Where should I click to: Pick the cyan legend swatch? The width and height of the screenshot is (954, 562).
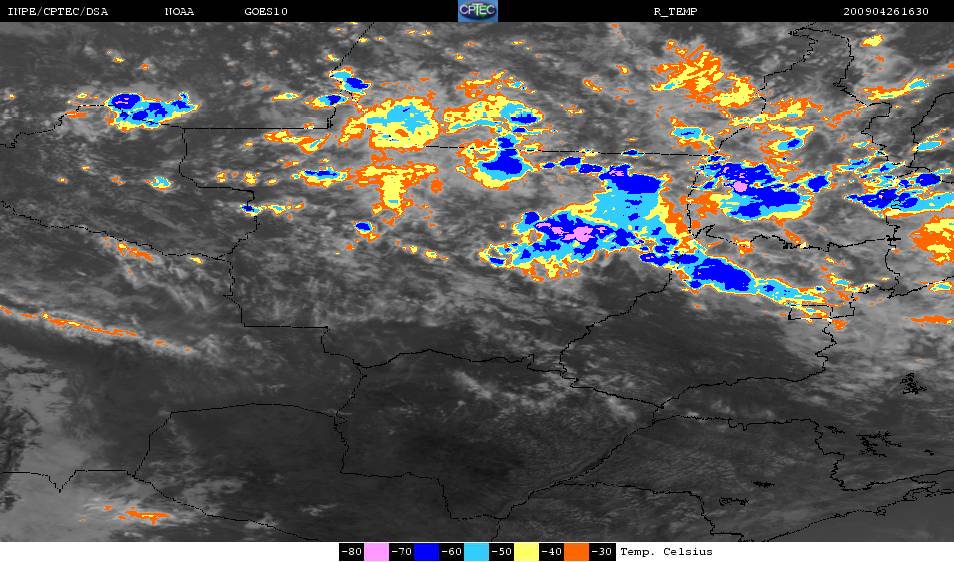click(476, 552)
